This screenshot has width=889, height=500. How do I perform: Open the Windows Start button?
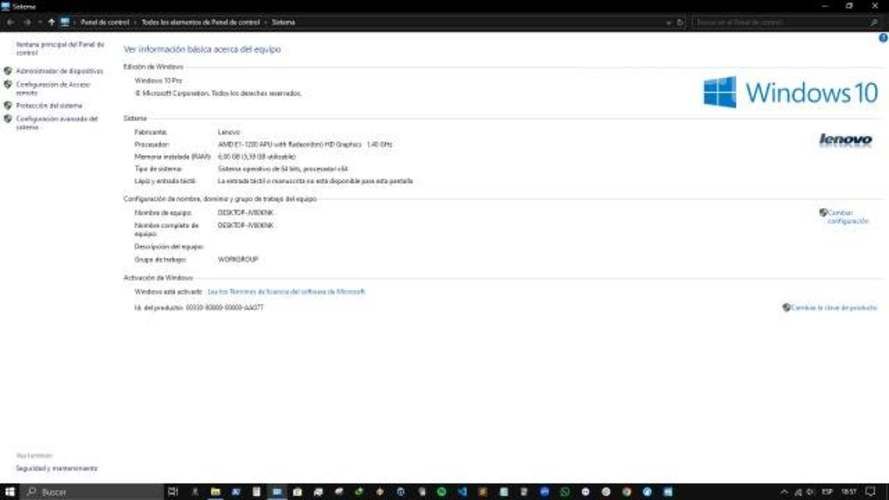coord(9,492)
